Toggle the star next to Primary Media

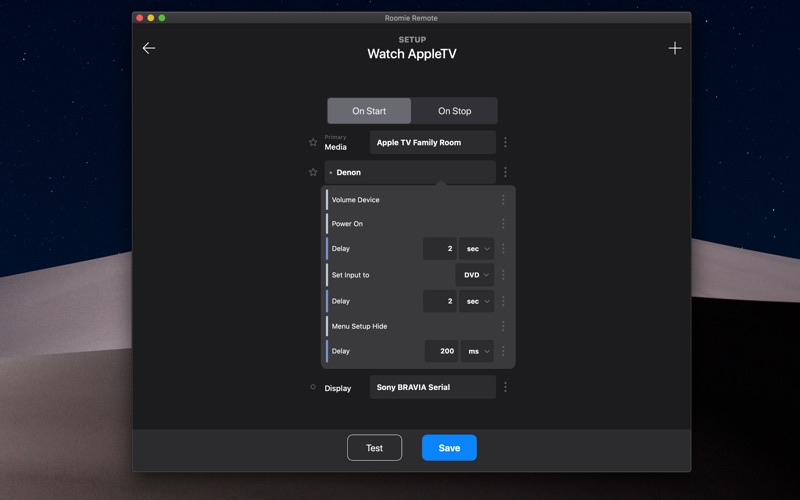pyautogui.click(x=313, y=142)
